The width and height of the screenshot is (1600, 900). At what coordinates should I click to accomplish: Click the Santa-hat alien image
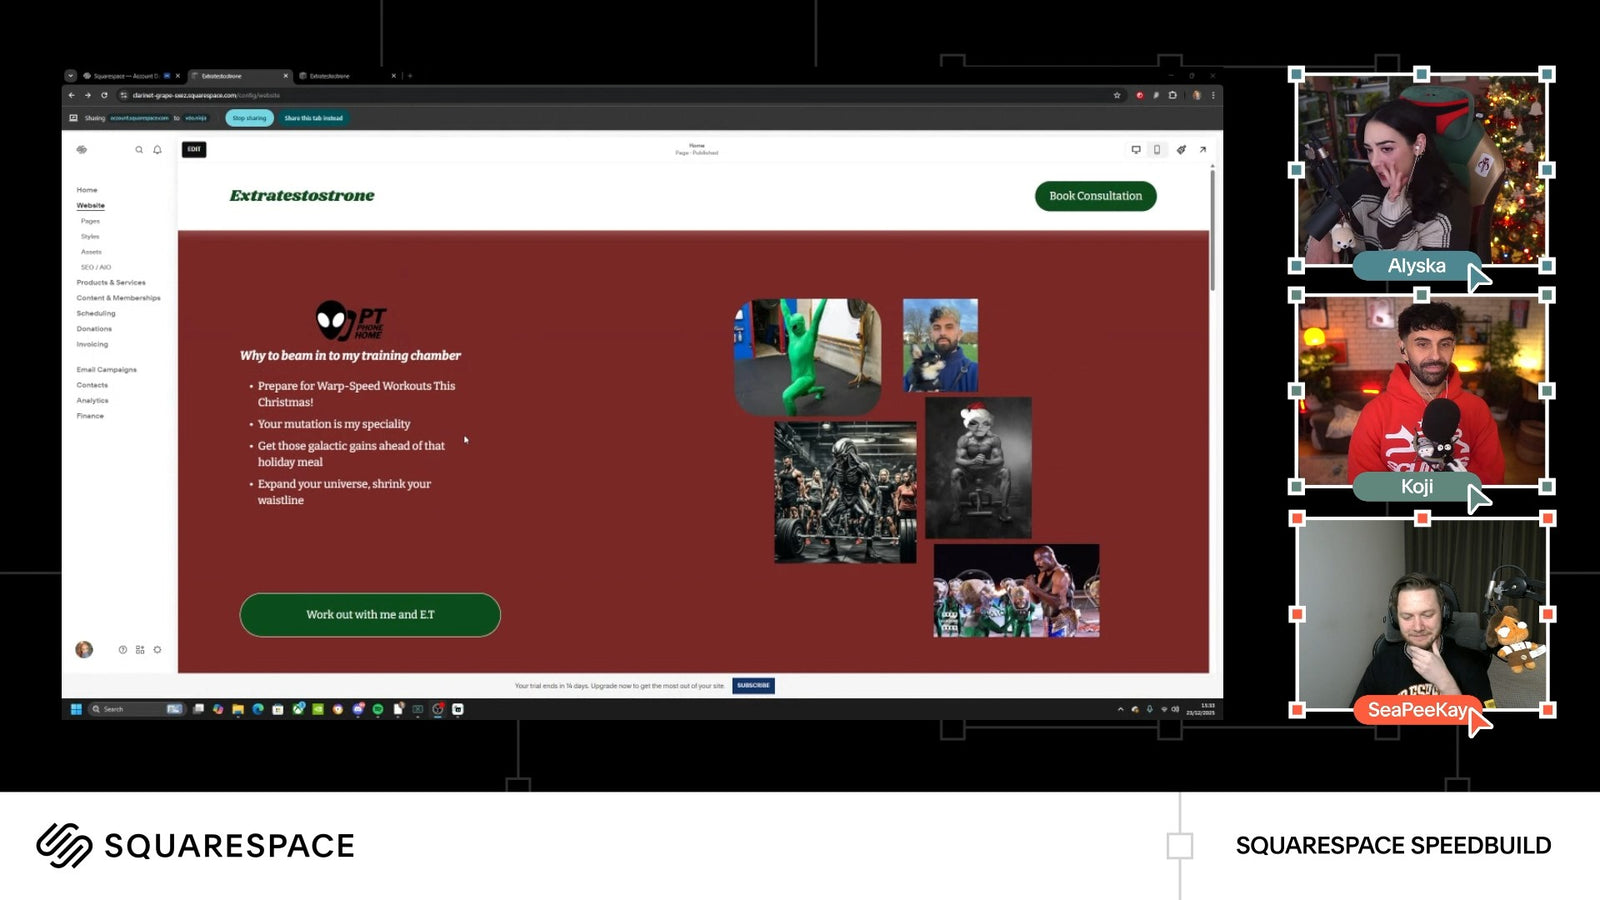click(978, 468)
